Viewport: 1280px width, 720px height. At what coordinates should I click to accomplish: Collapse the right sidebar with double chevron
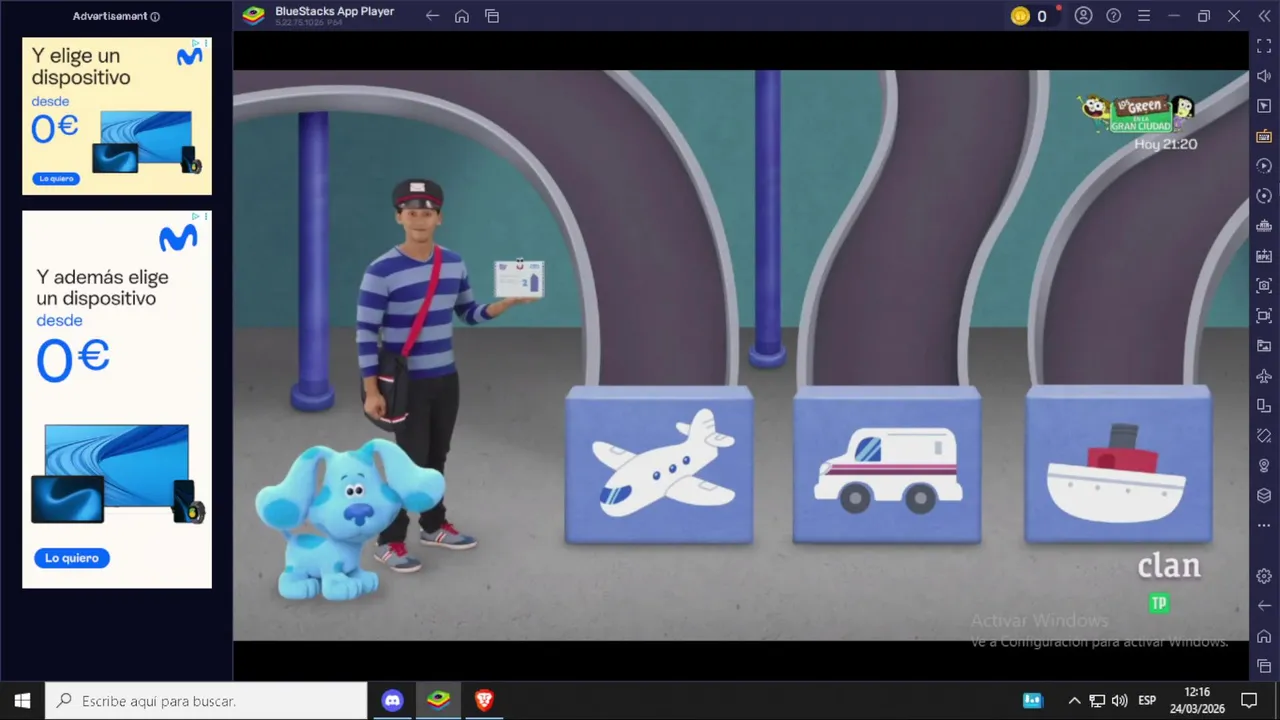[x=1264, y=16]
